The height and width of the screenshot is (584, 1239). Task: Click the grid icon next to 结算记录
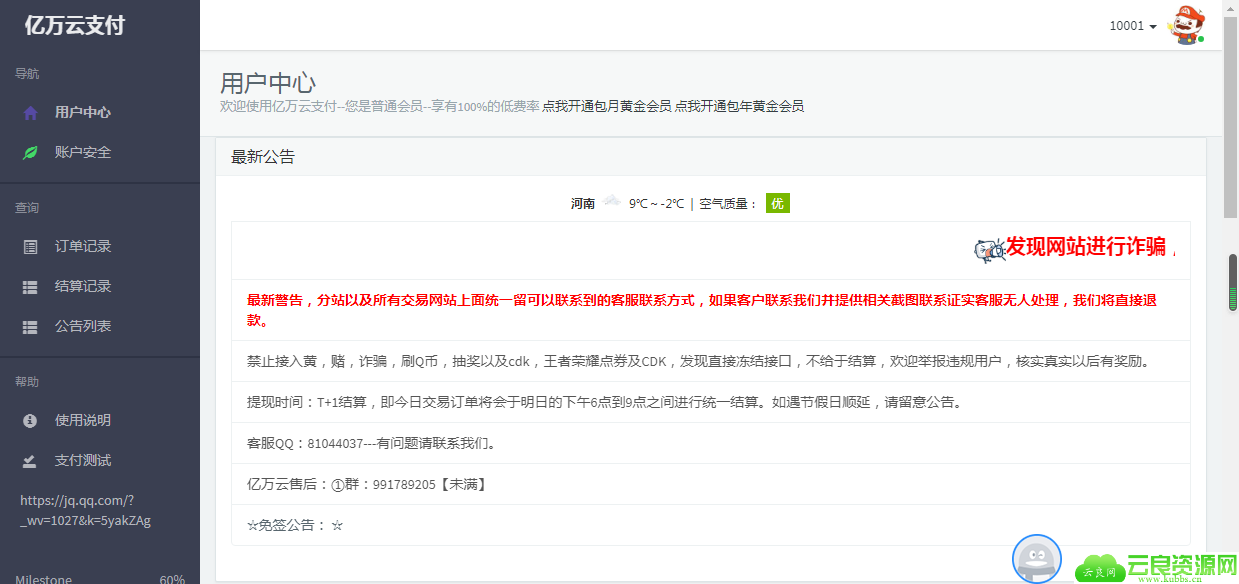click(x=30, y=287)
